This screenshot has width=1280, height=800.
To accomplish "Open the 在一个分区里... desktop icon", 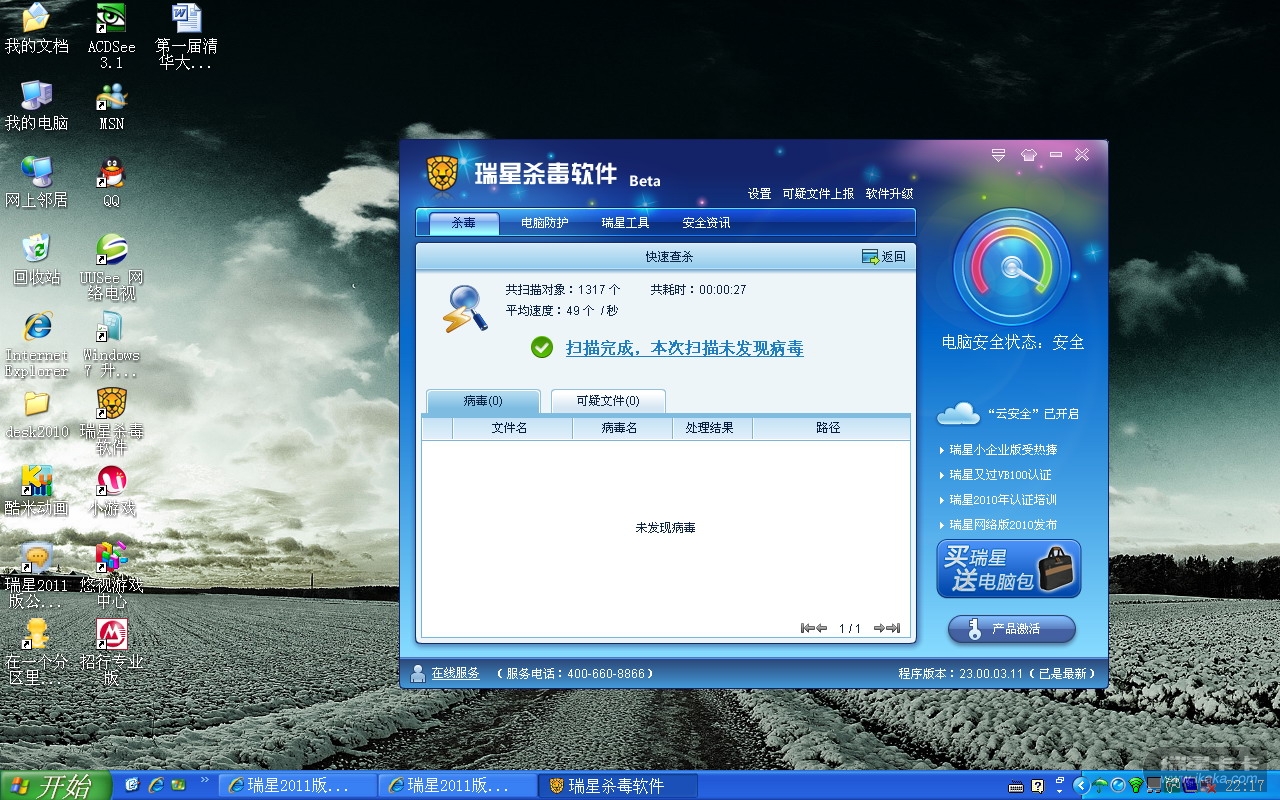I will point(36,652).
